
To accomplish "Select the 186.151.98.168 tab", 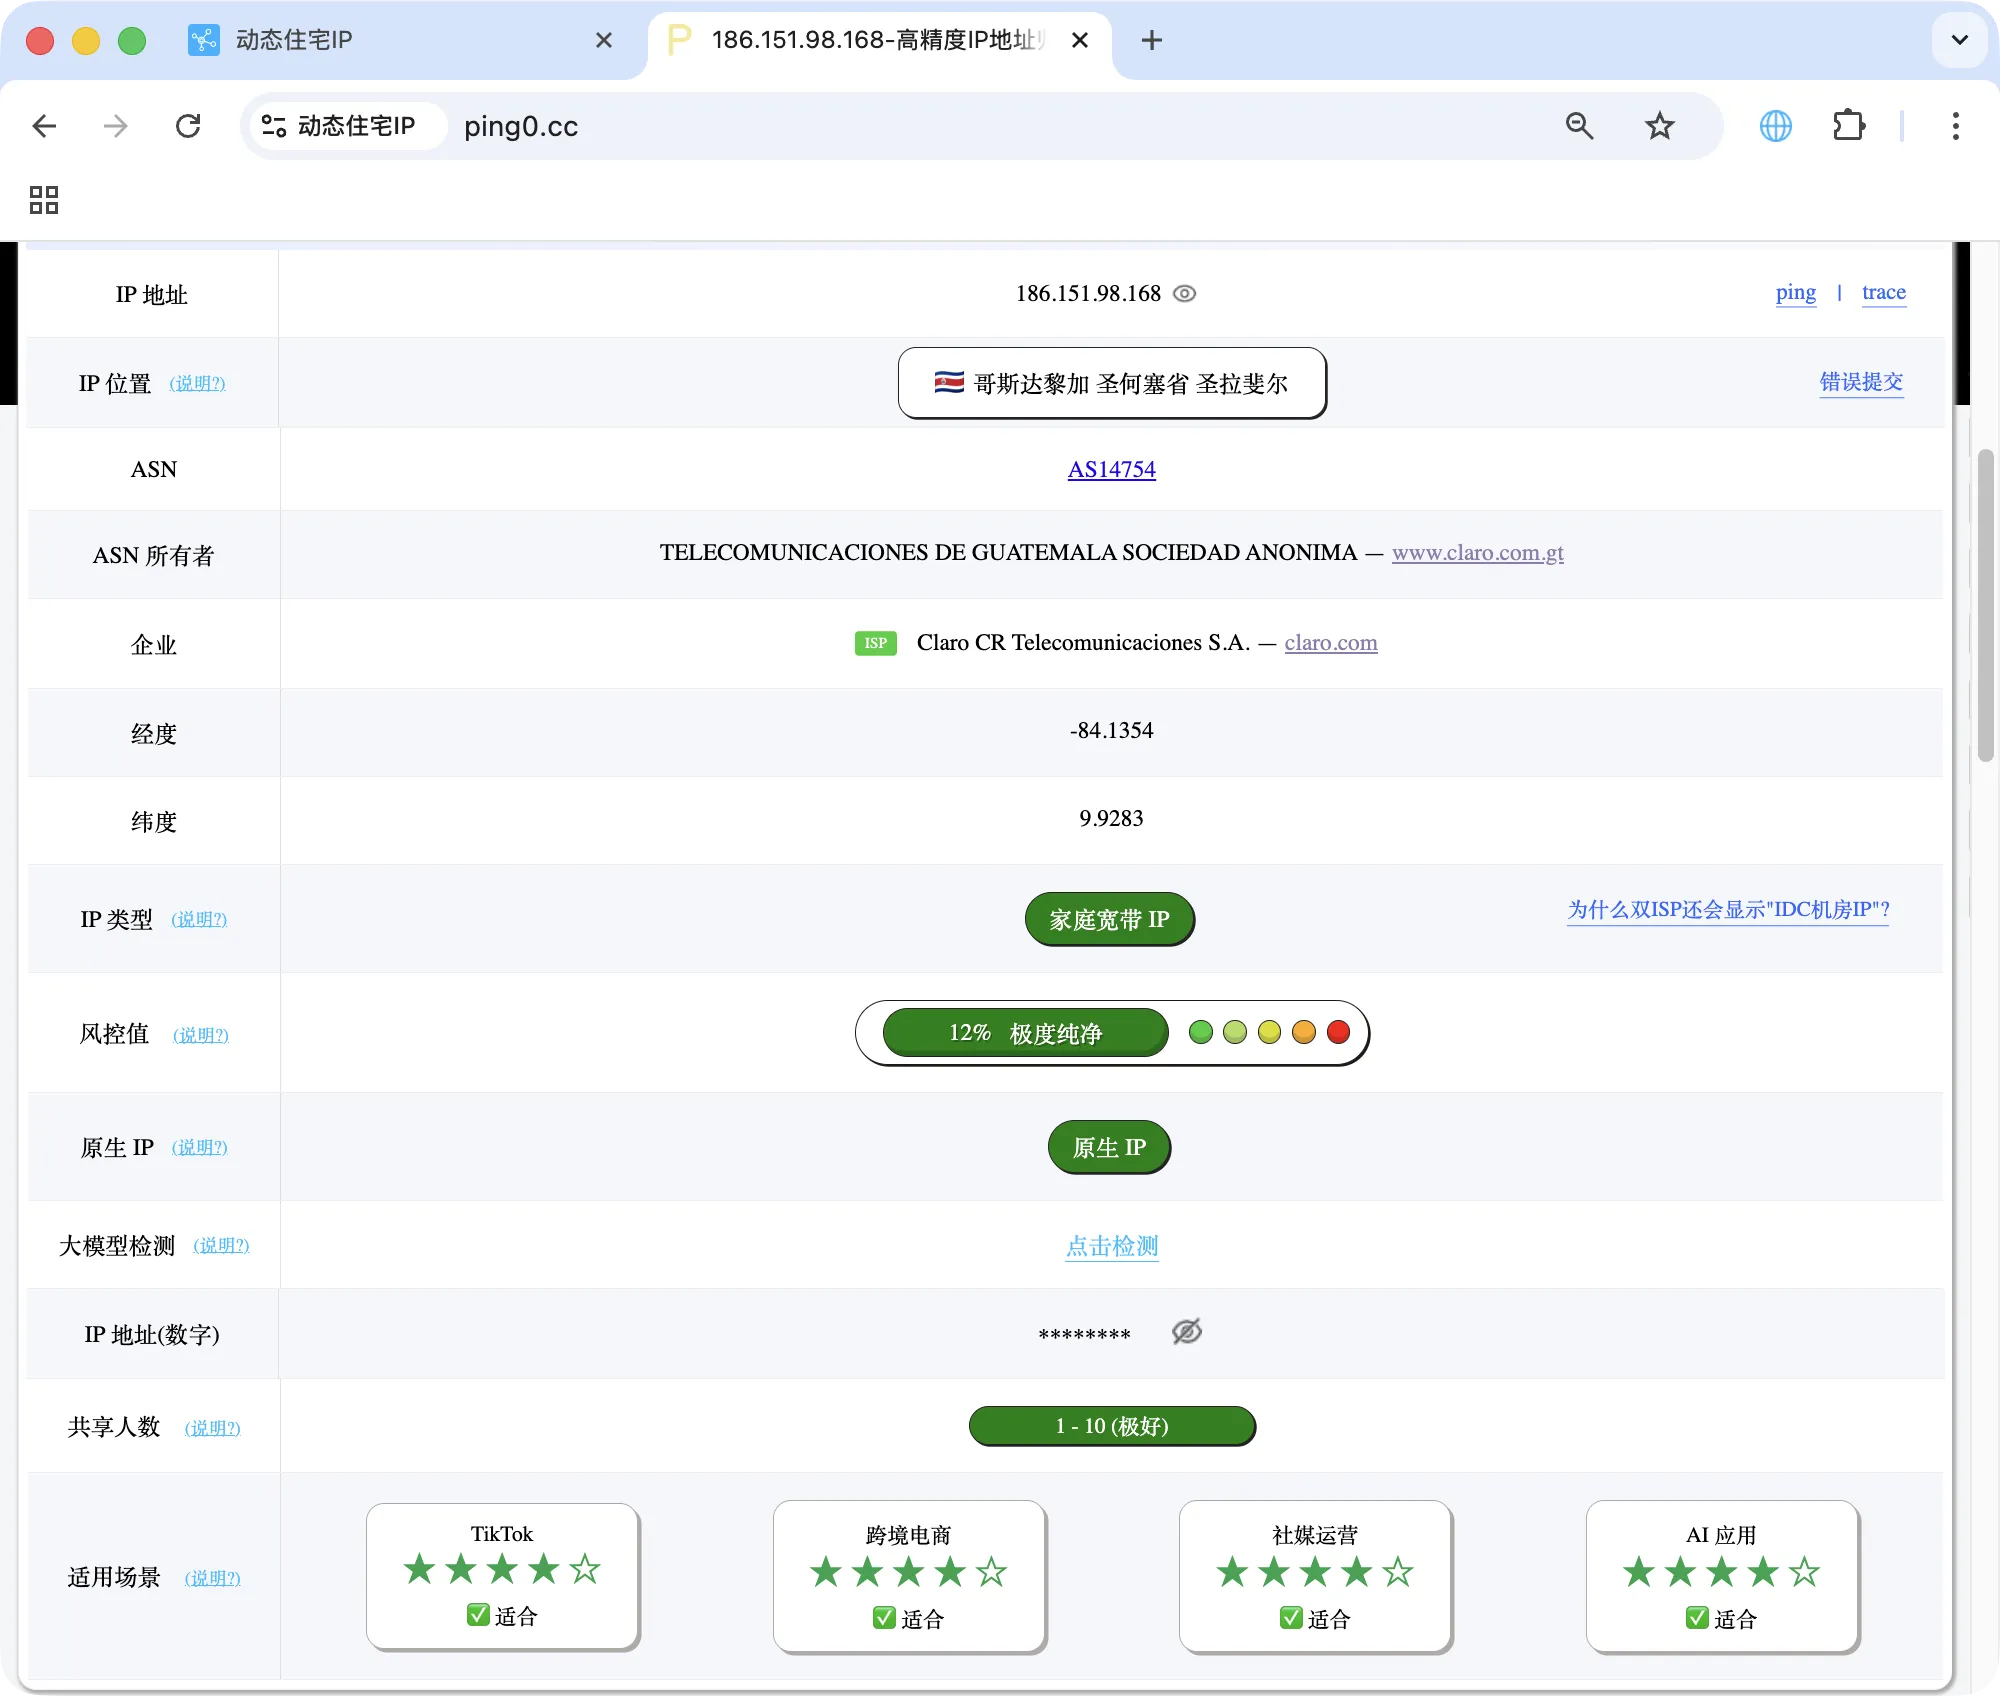I will click(878, 40).
